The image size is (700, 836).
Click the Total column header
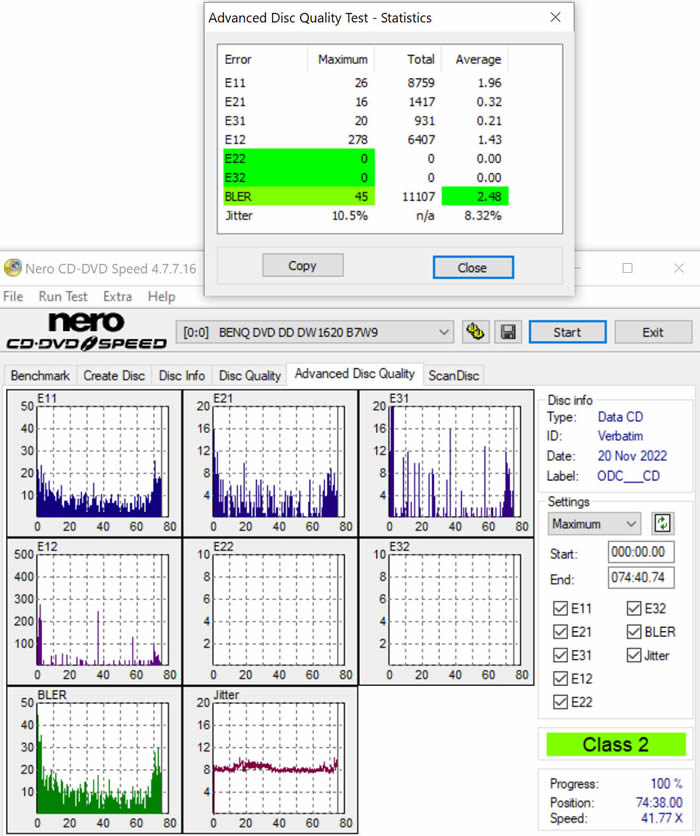(x=409, y=59)
